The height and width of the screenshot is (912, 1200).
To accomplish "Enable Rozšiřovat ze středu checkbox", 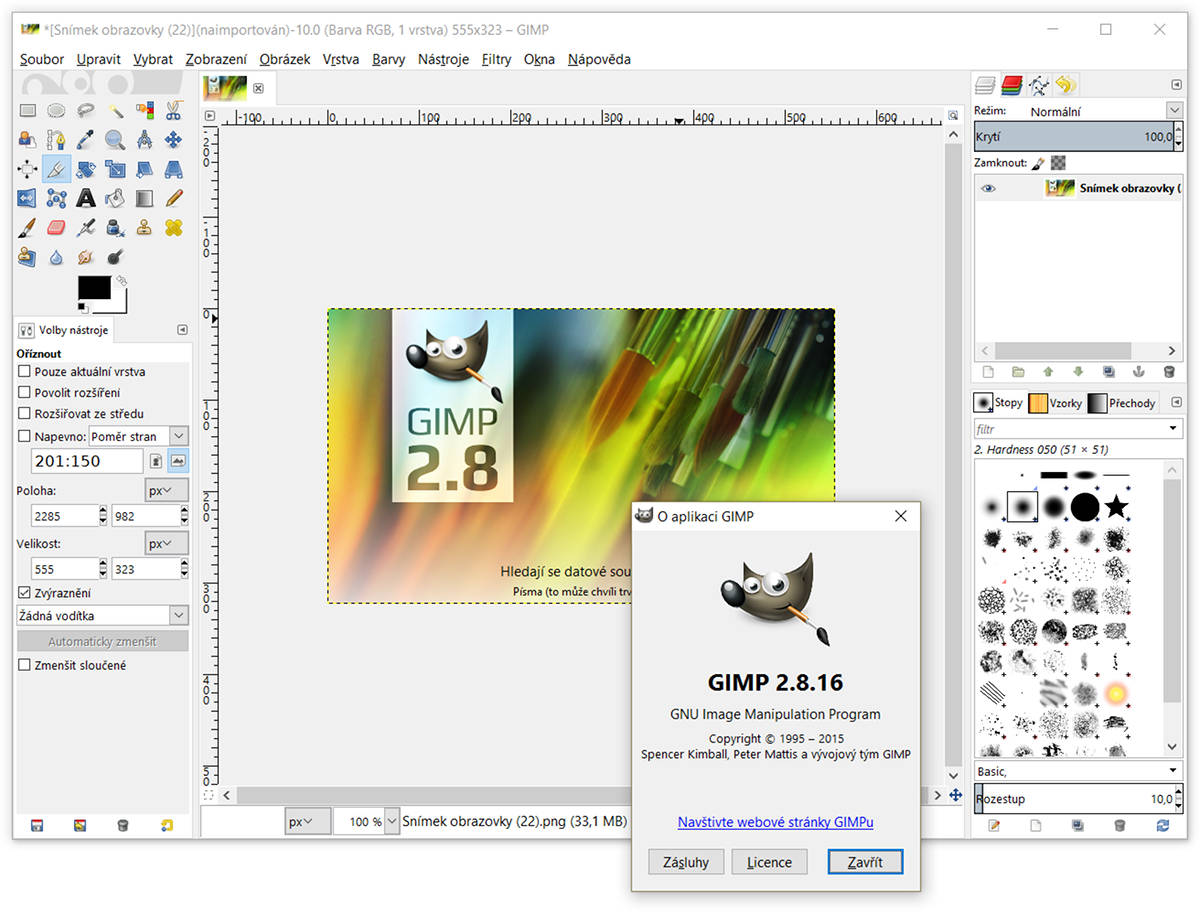I will [25, 413].
